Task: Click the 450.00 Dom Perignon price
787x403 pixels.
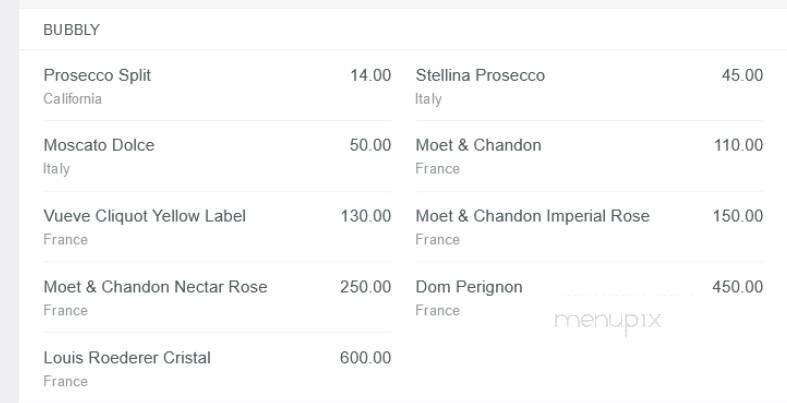Action: pyautogui.click(x=738, y=288)
